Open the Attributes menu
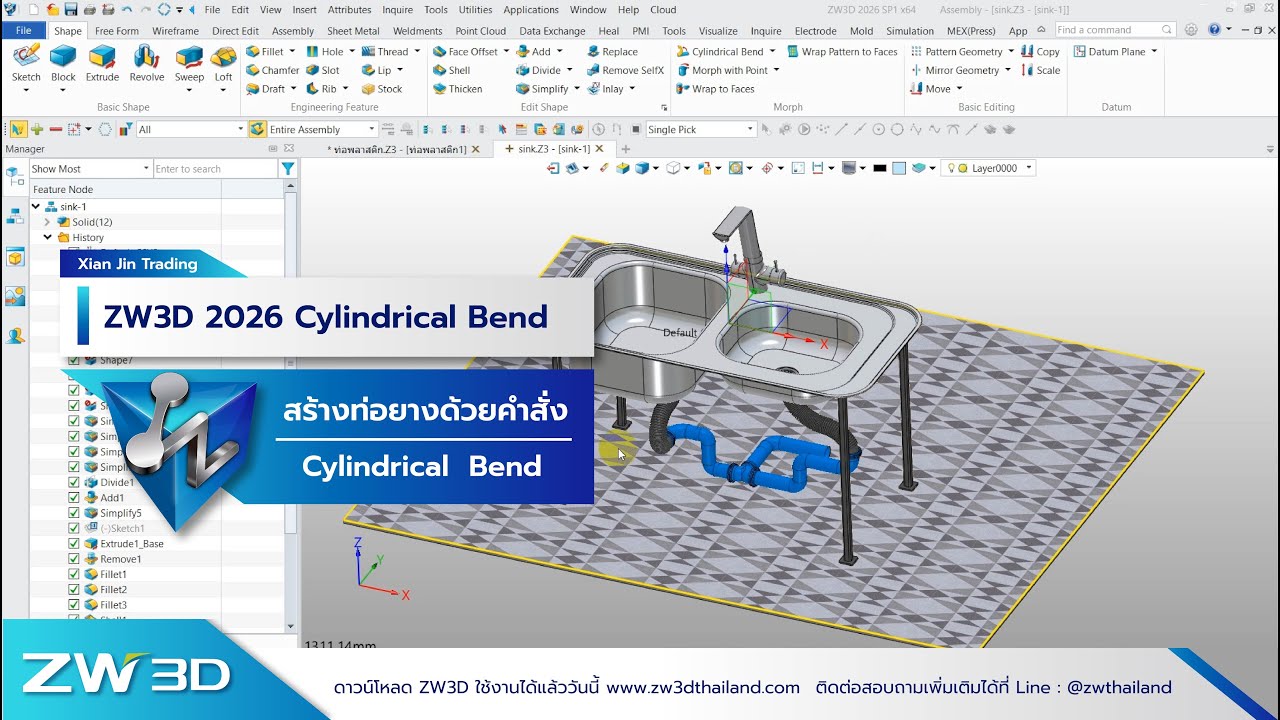The image size is (1280, 720). 350,10
